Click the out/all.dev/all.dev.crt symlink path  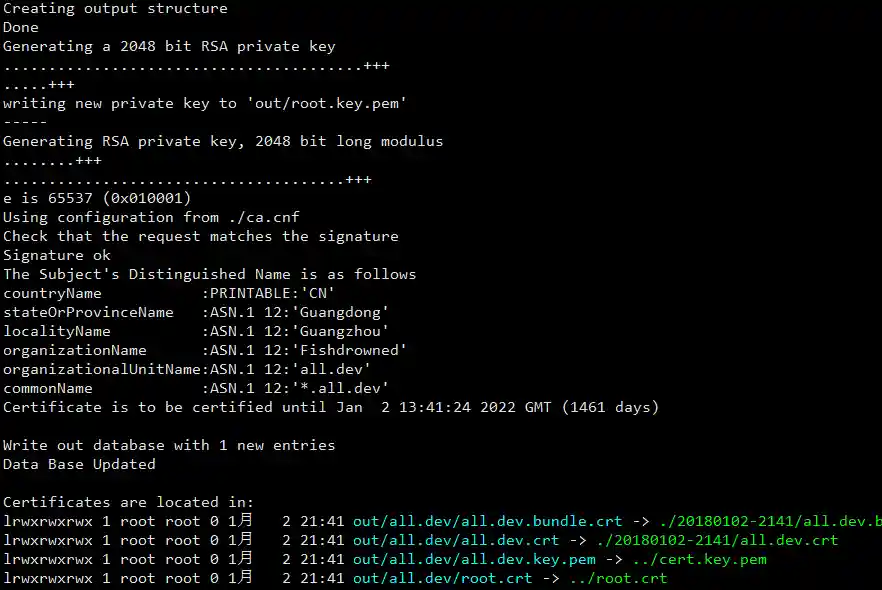(456, 541)
